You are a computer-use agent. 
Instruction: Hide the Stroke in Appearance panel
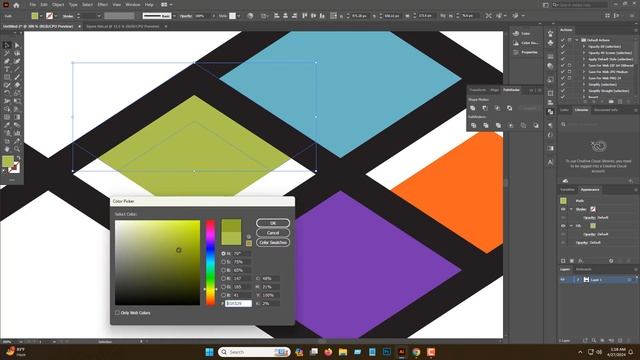[x=563, y=209]
